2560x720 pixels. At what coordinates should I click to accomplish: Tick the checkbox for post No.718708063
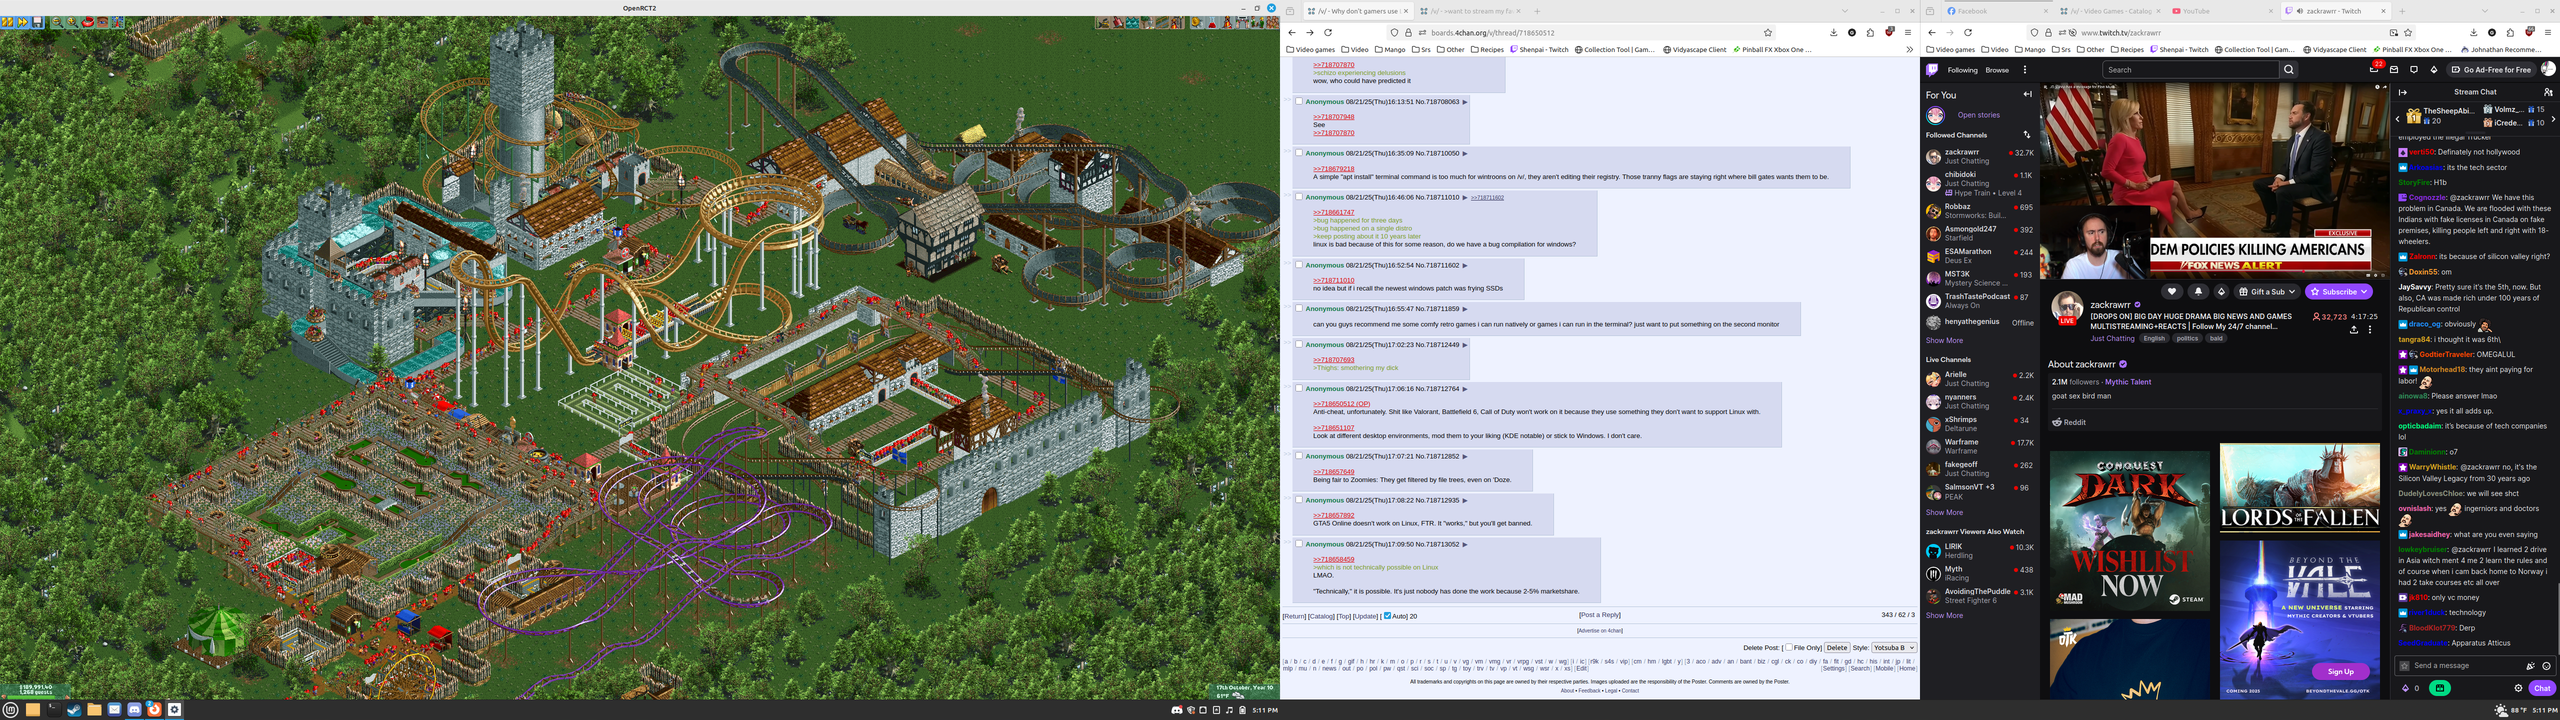pos(1299,101)
